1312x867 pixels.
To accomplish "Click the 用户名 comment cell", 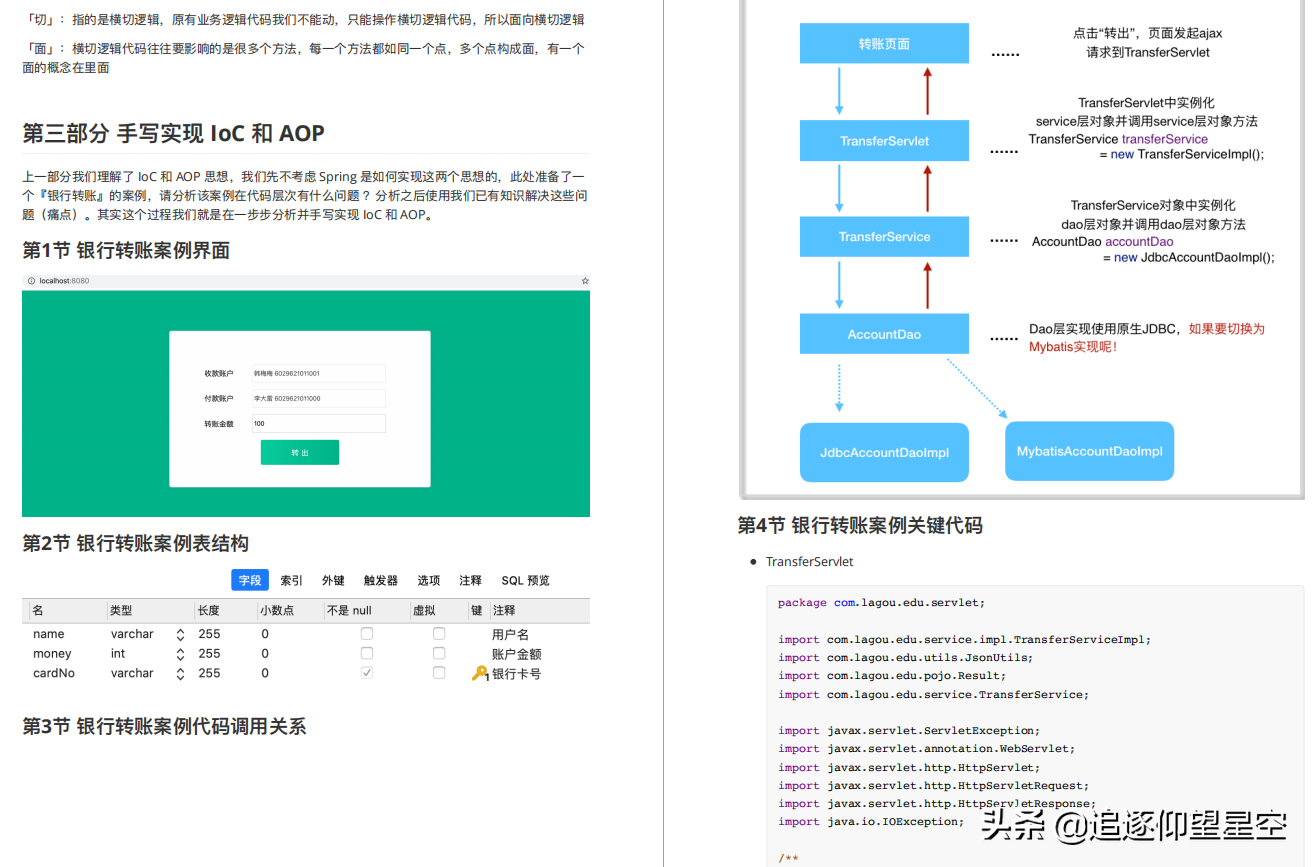I will click(510, 634).
